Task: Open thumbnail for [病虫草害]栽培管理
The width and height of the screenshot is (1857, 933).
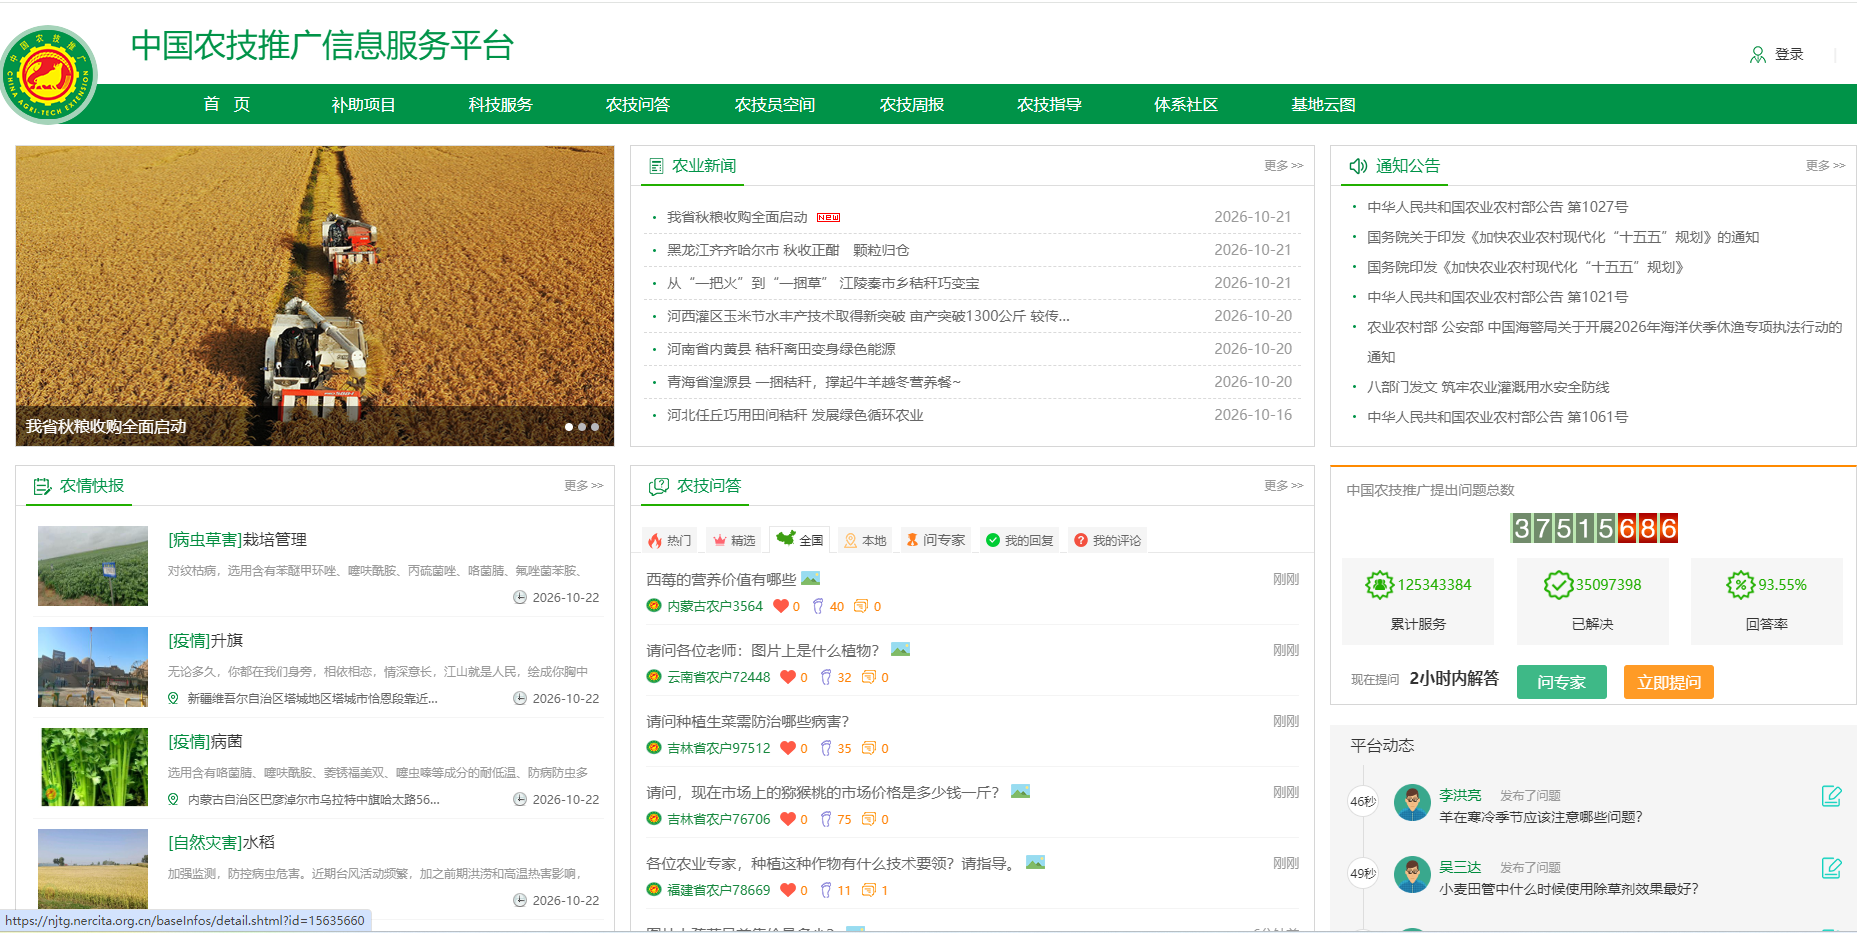Action: pos(93,566)
